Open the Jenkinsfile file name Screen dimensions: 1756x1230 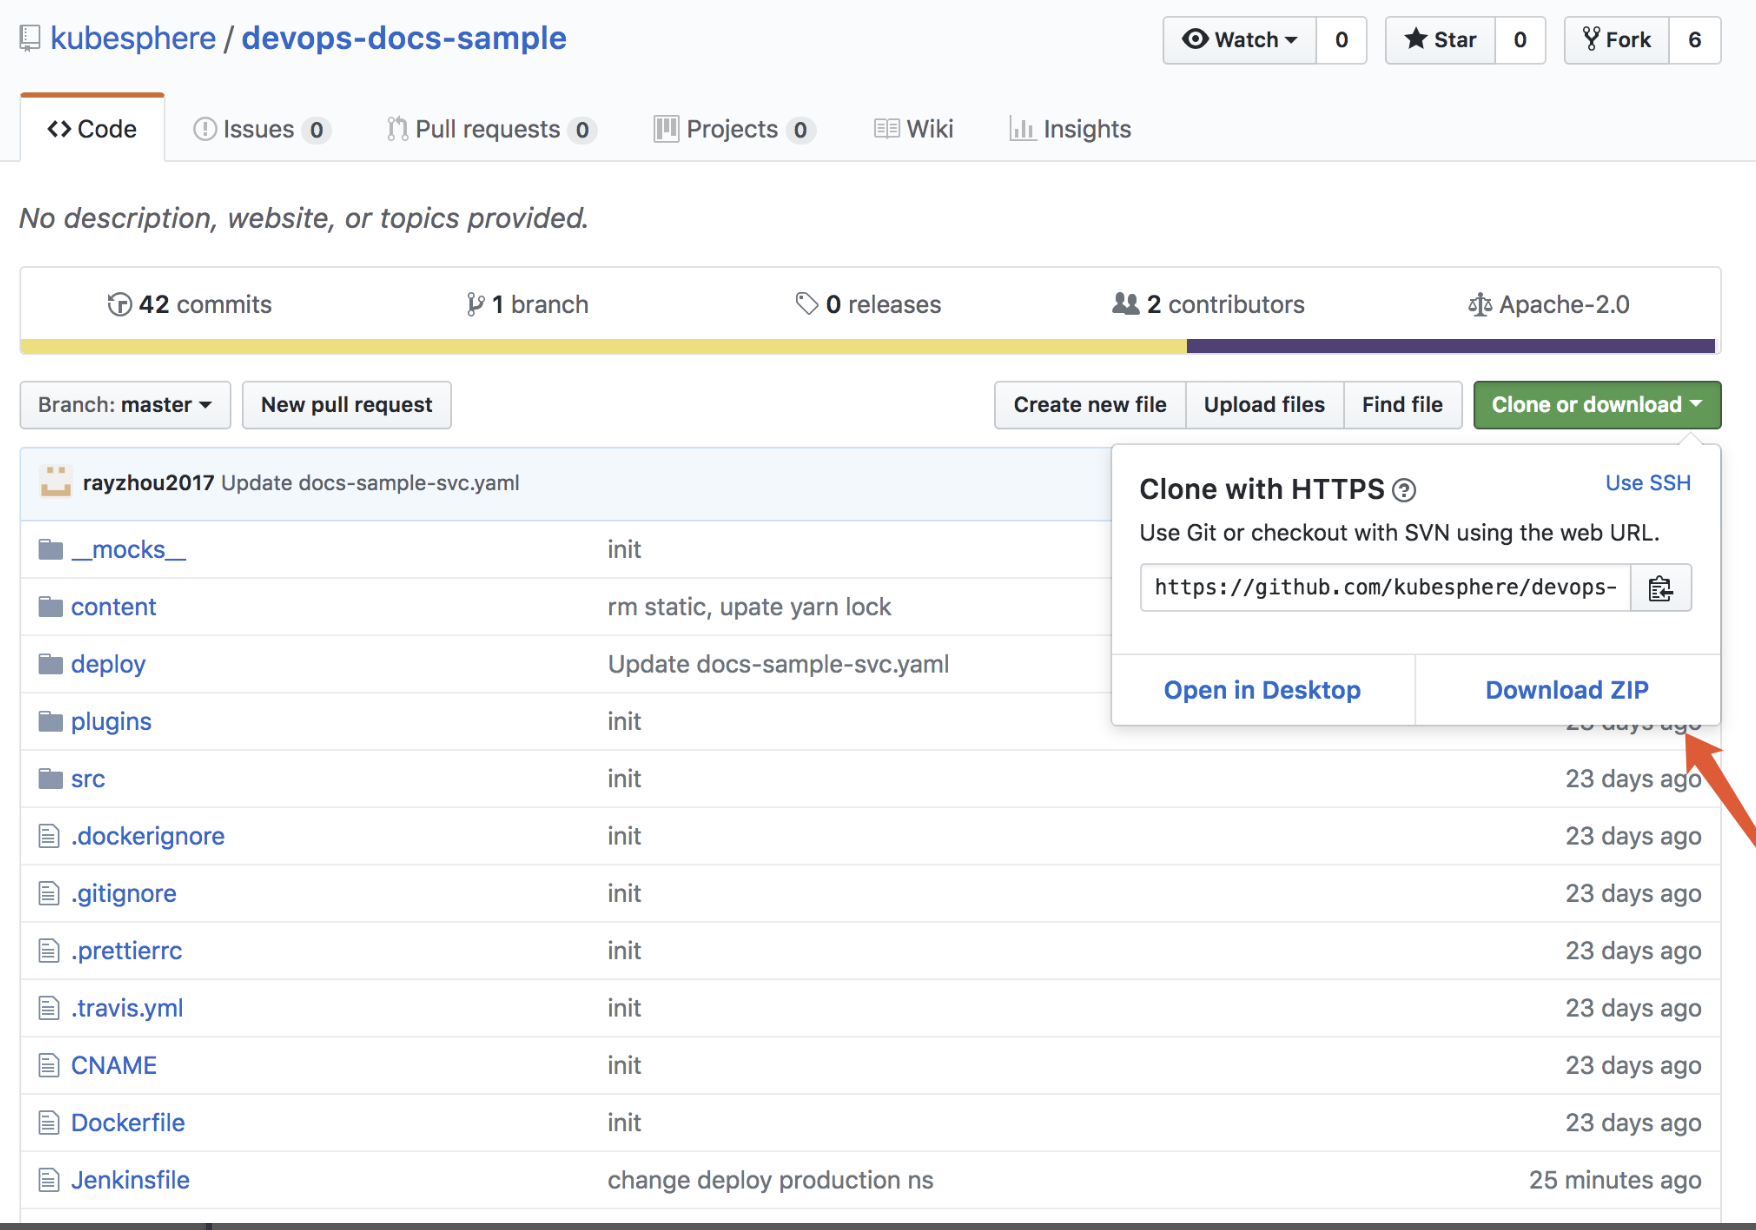point(130,1180)
